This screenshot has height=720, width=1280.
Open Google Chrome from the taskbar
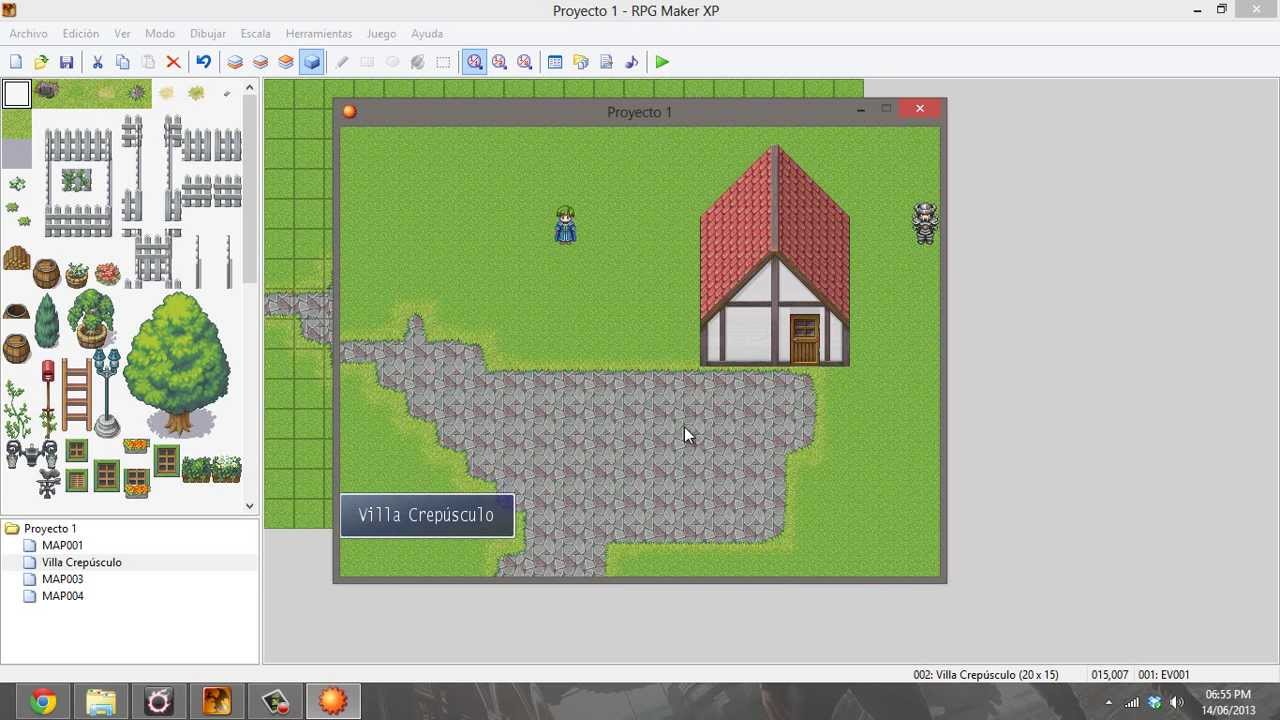[43, 702]
